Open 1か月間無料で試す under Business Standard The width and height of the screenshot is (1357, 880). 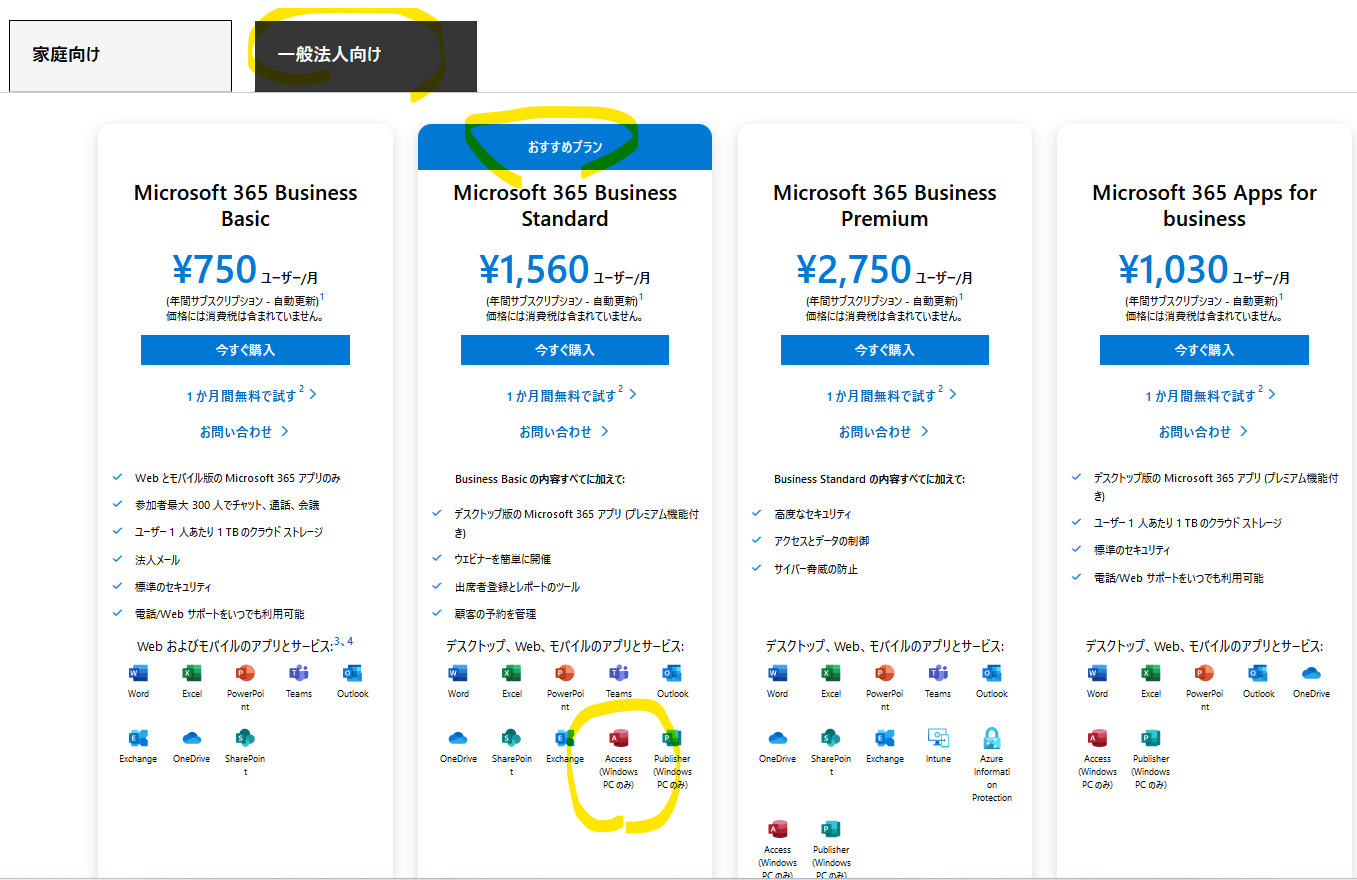[x=571, y=395]
